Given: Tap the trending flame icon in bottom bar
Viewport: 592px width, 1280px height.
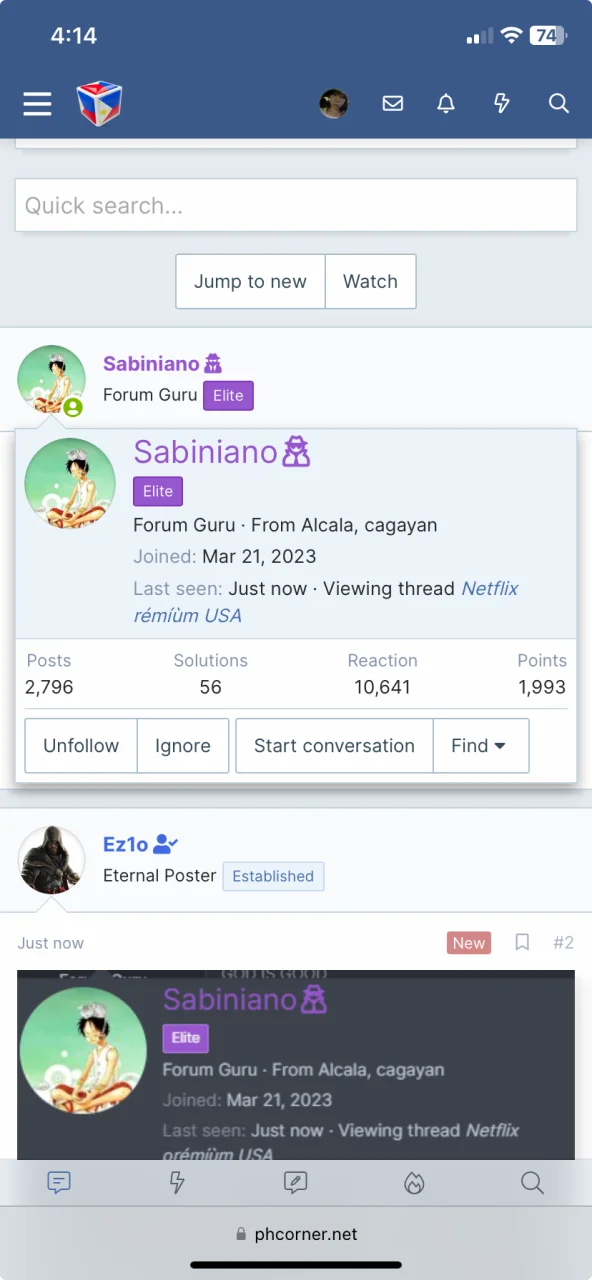Looking at the screenshot, I should [414, 1183].
